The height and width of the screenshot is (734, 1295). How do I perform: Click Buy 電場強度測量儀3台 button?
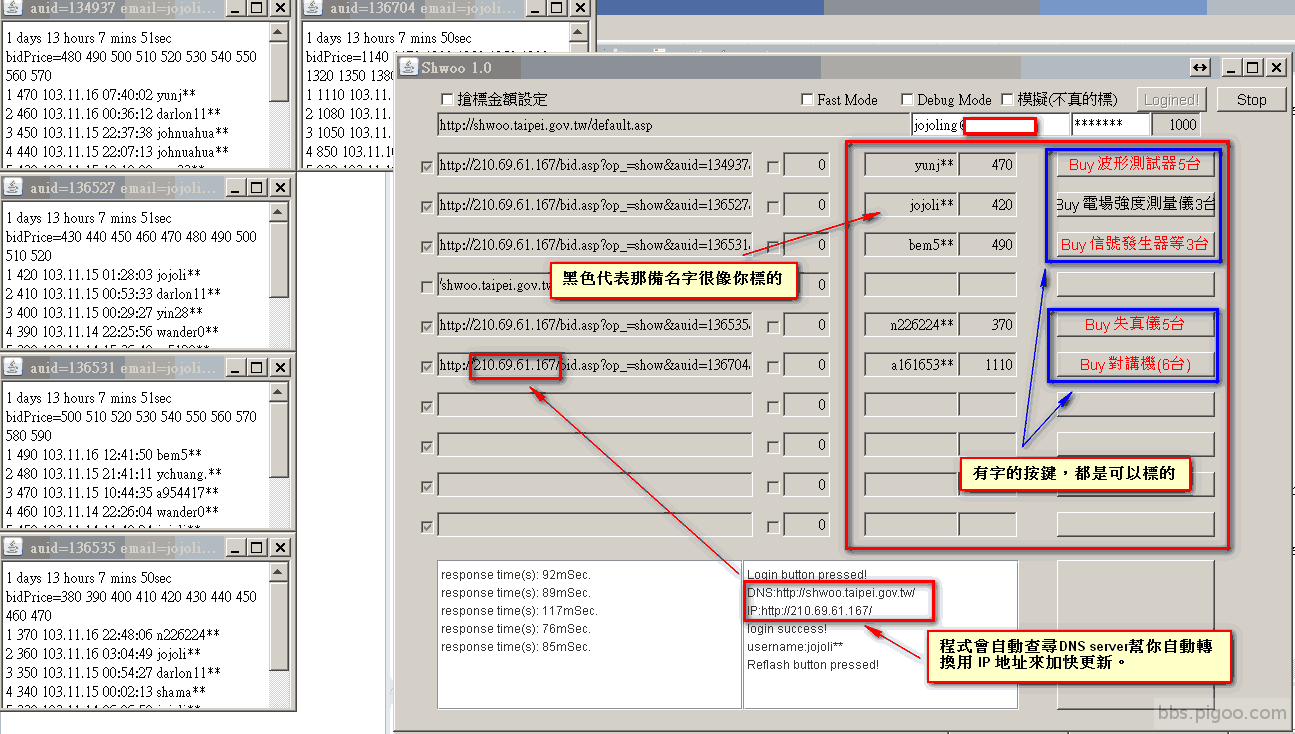pyautogui.click(x=1135, y=205)
